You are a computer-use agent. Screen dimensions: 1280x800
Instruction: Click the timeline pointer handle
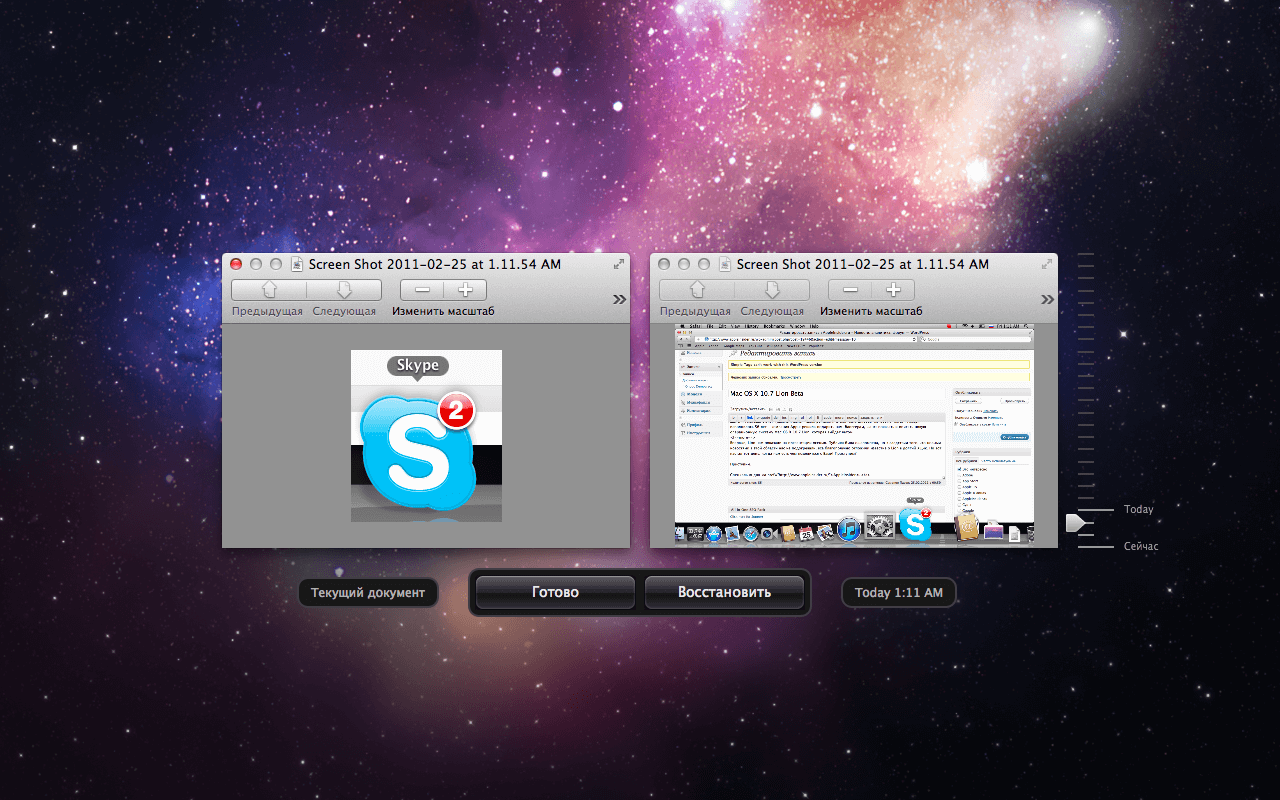pos(1074,523)
